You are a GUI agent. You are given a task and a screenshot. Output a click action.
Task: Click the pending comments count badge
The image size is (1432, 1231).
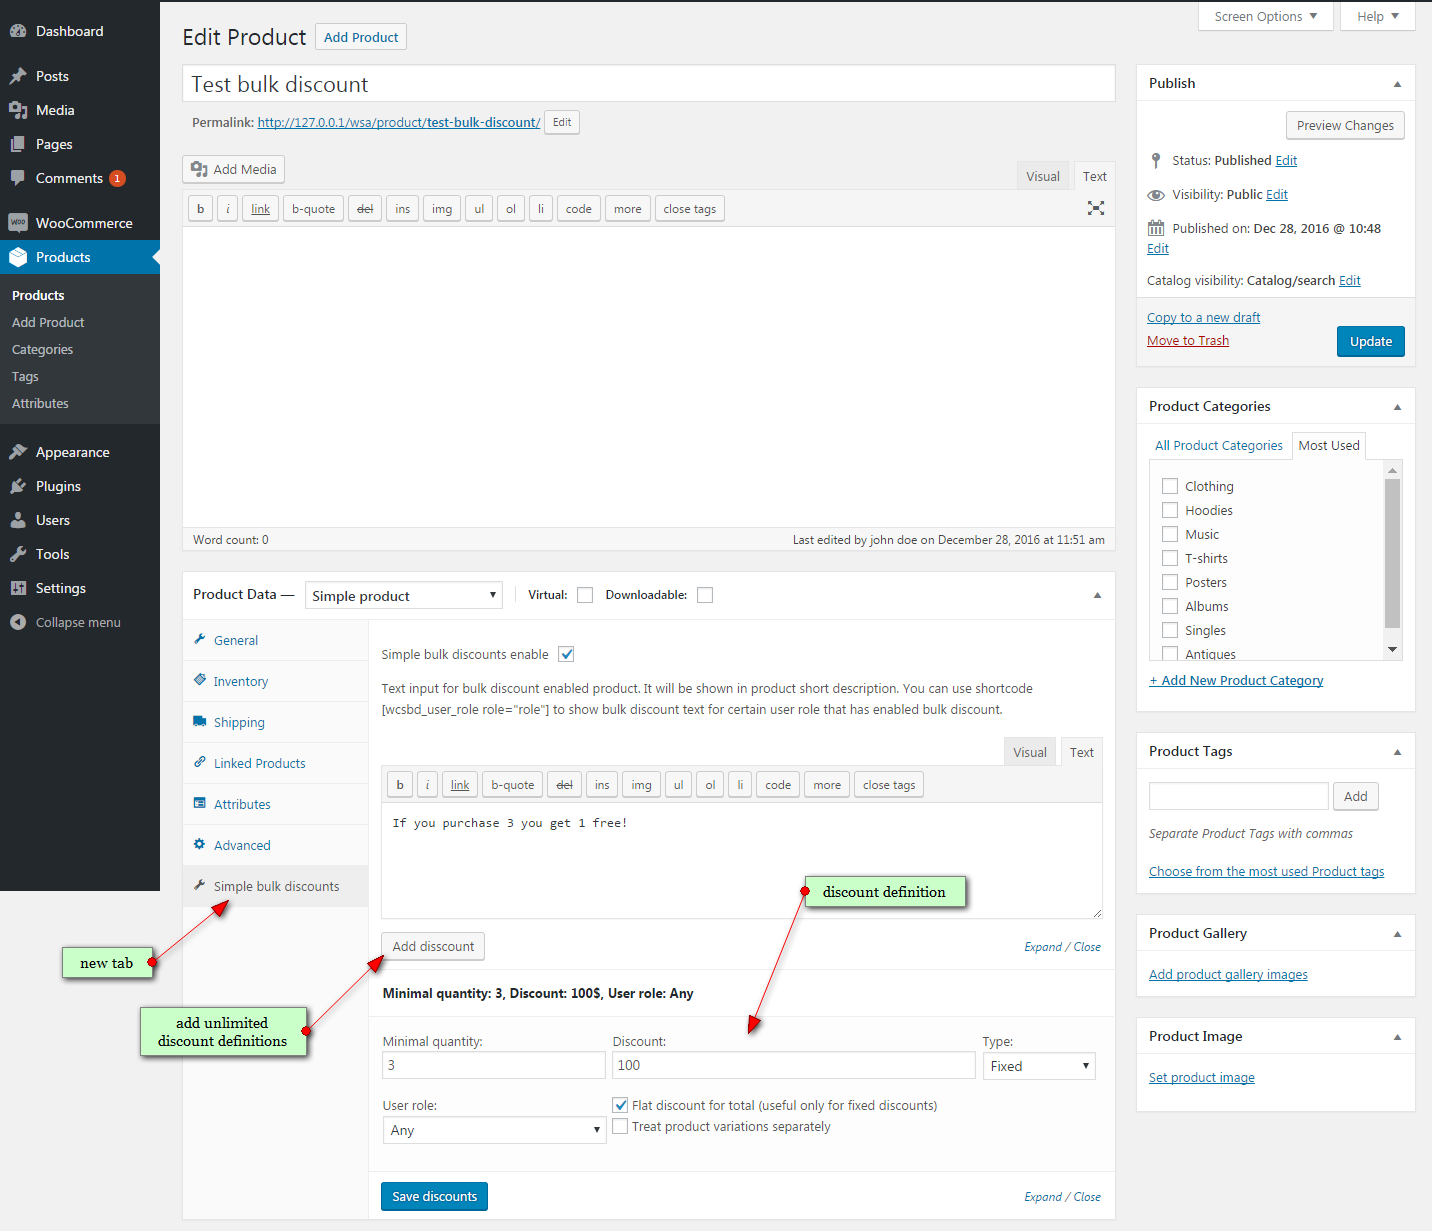click(117, 178)
